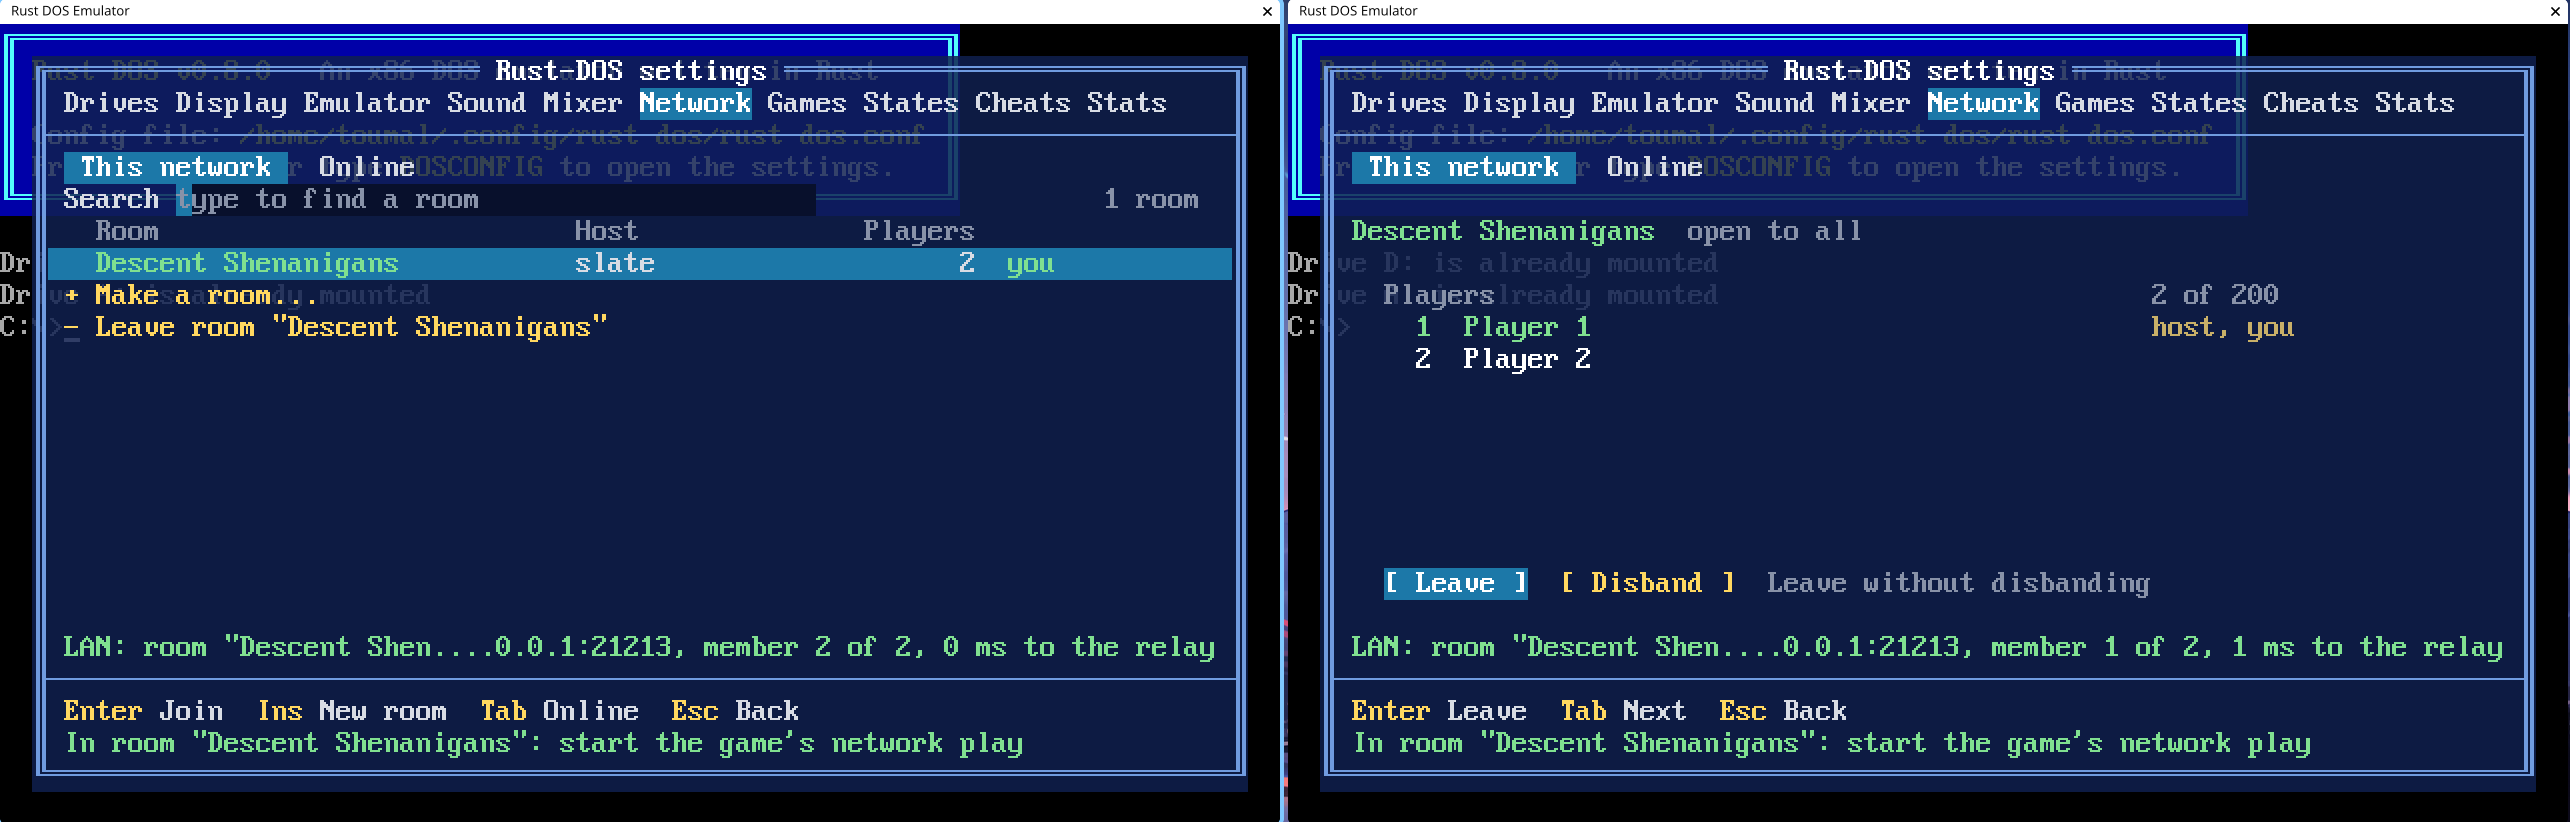Viewport: 2570px width, 822px height.
Task: Open Display tab in right emulator window
Action: pos(1519,103)
